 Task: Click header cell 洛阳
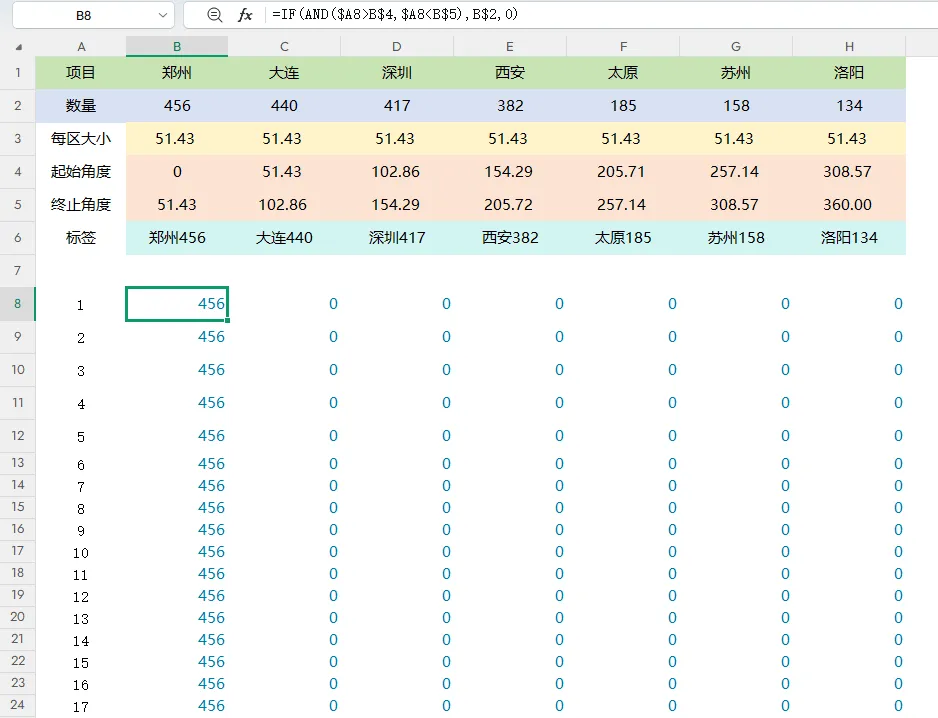point(849,73)
